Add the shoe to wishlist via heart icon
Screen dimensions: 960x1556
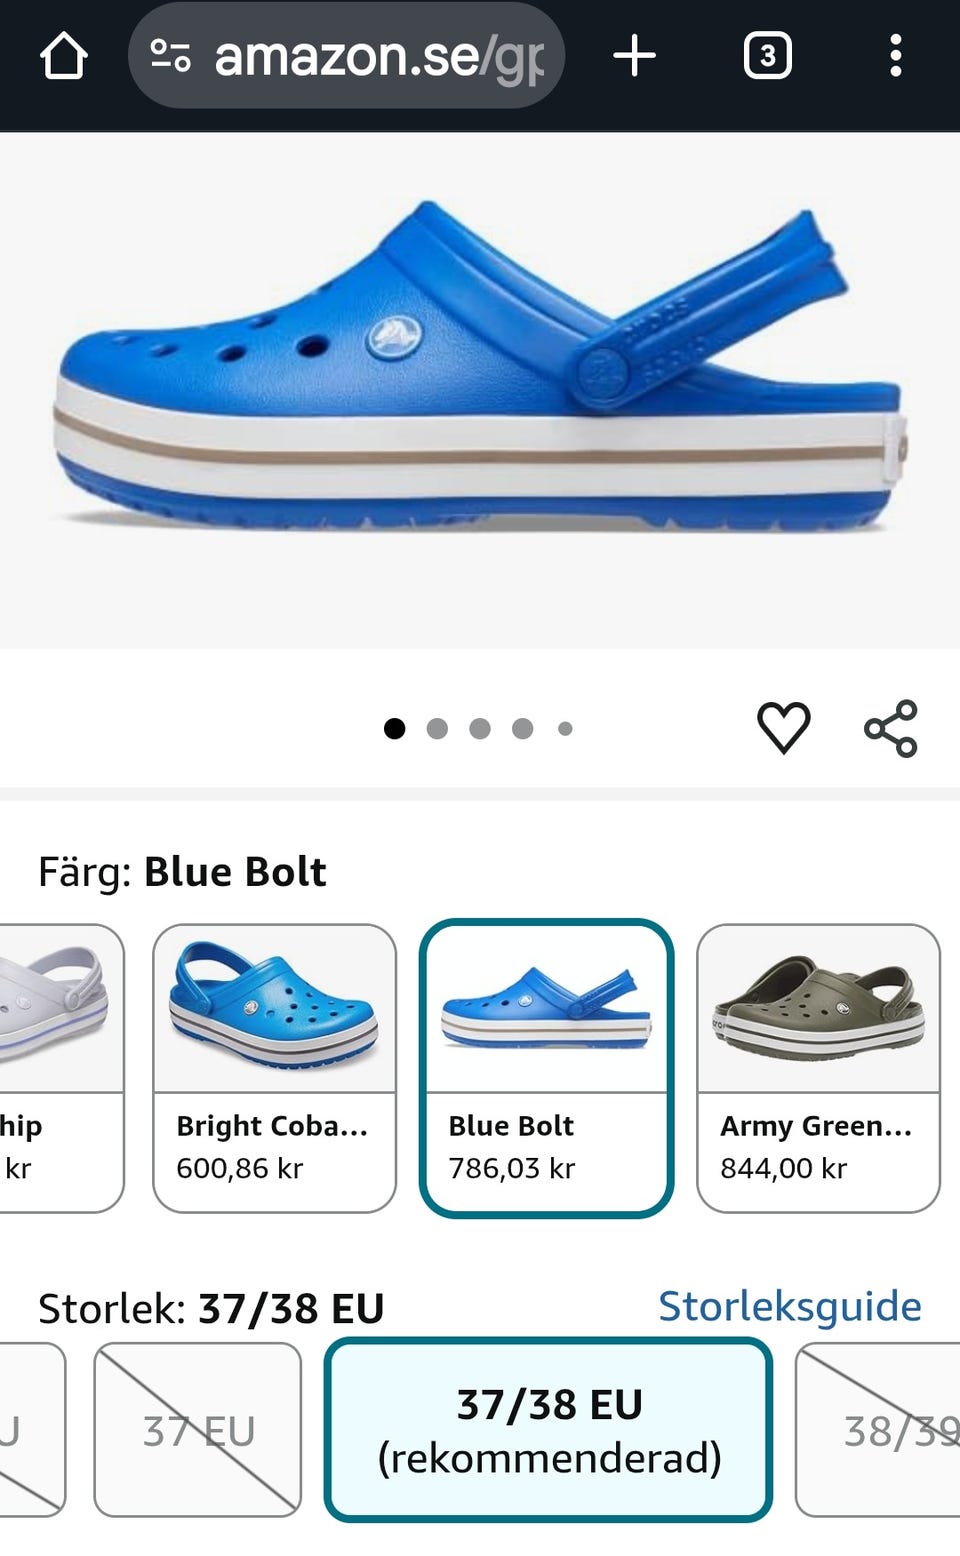pyautogui.click(x=783, y=727)
